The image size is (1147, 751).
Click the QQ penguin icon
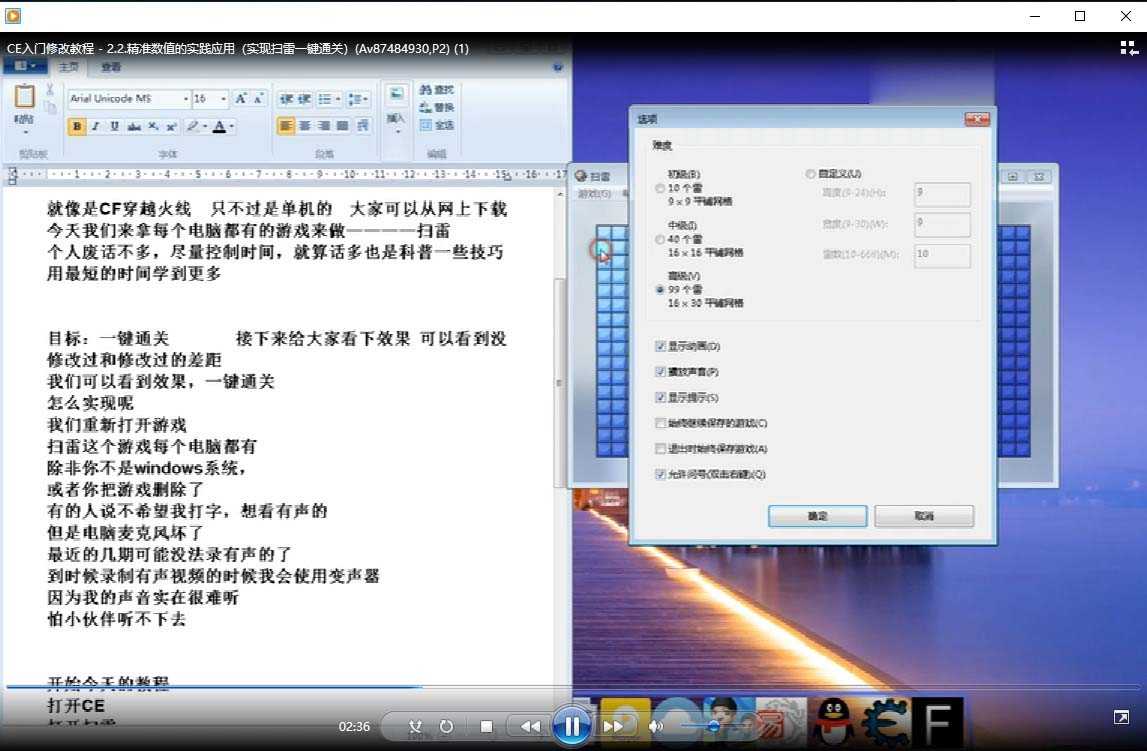click(834, 720)
